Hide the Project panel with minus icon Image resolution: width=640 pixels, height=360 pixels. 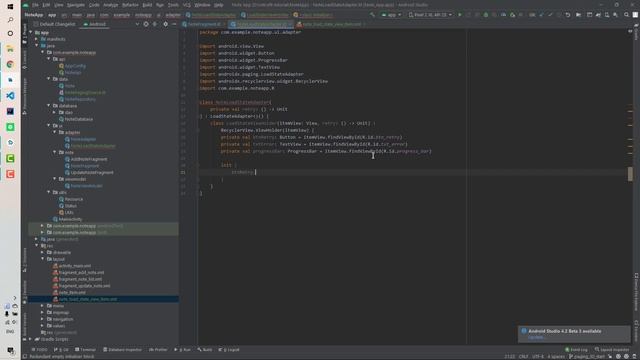(x=174, y=24)
